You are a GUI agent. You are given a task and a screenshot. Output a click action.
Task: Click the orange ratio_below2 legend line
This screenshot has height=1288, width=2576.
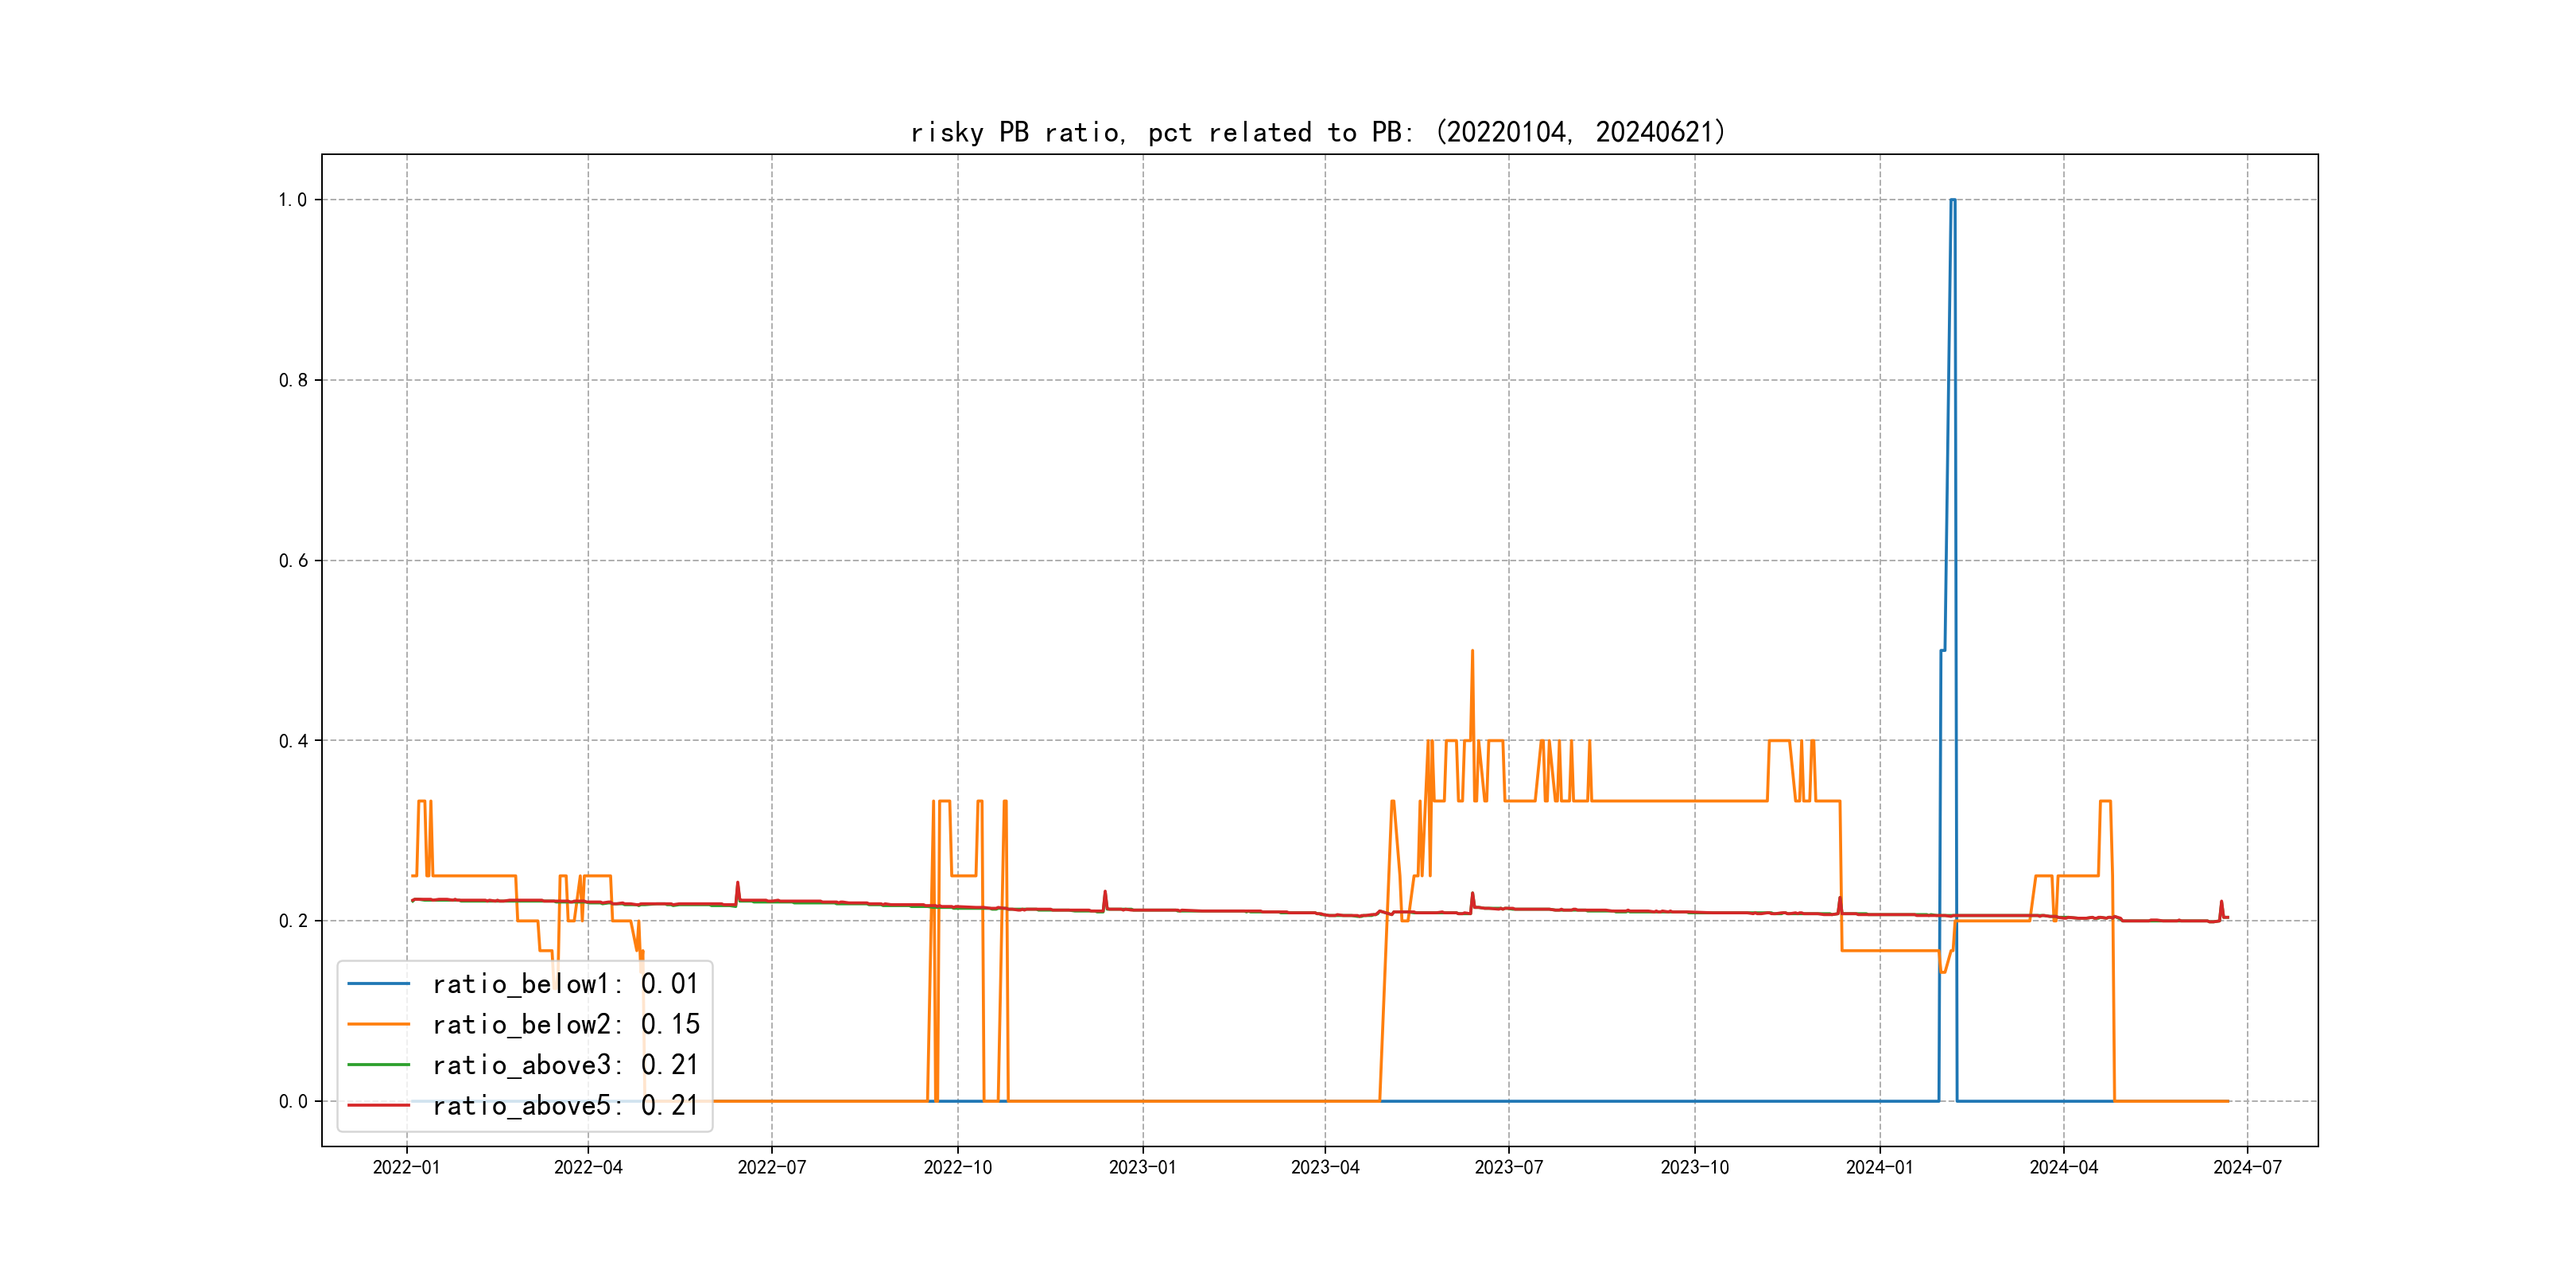(378, 1024)
